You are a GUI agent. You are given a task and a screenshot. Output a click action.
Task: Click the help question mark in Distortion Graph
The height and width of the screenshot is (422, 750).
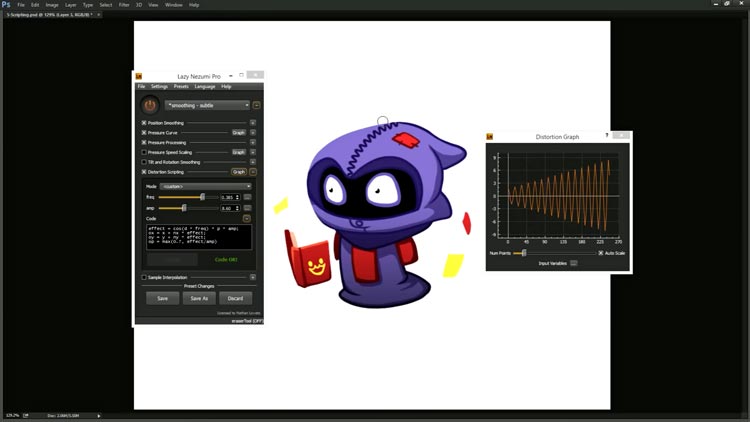(606, 136)
